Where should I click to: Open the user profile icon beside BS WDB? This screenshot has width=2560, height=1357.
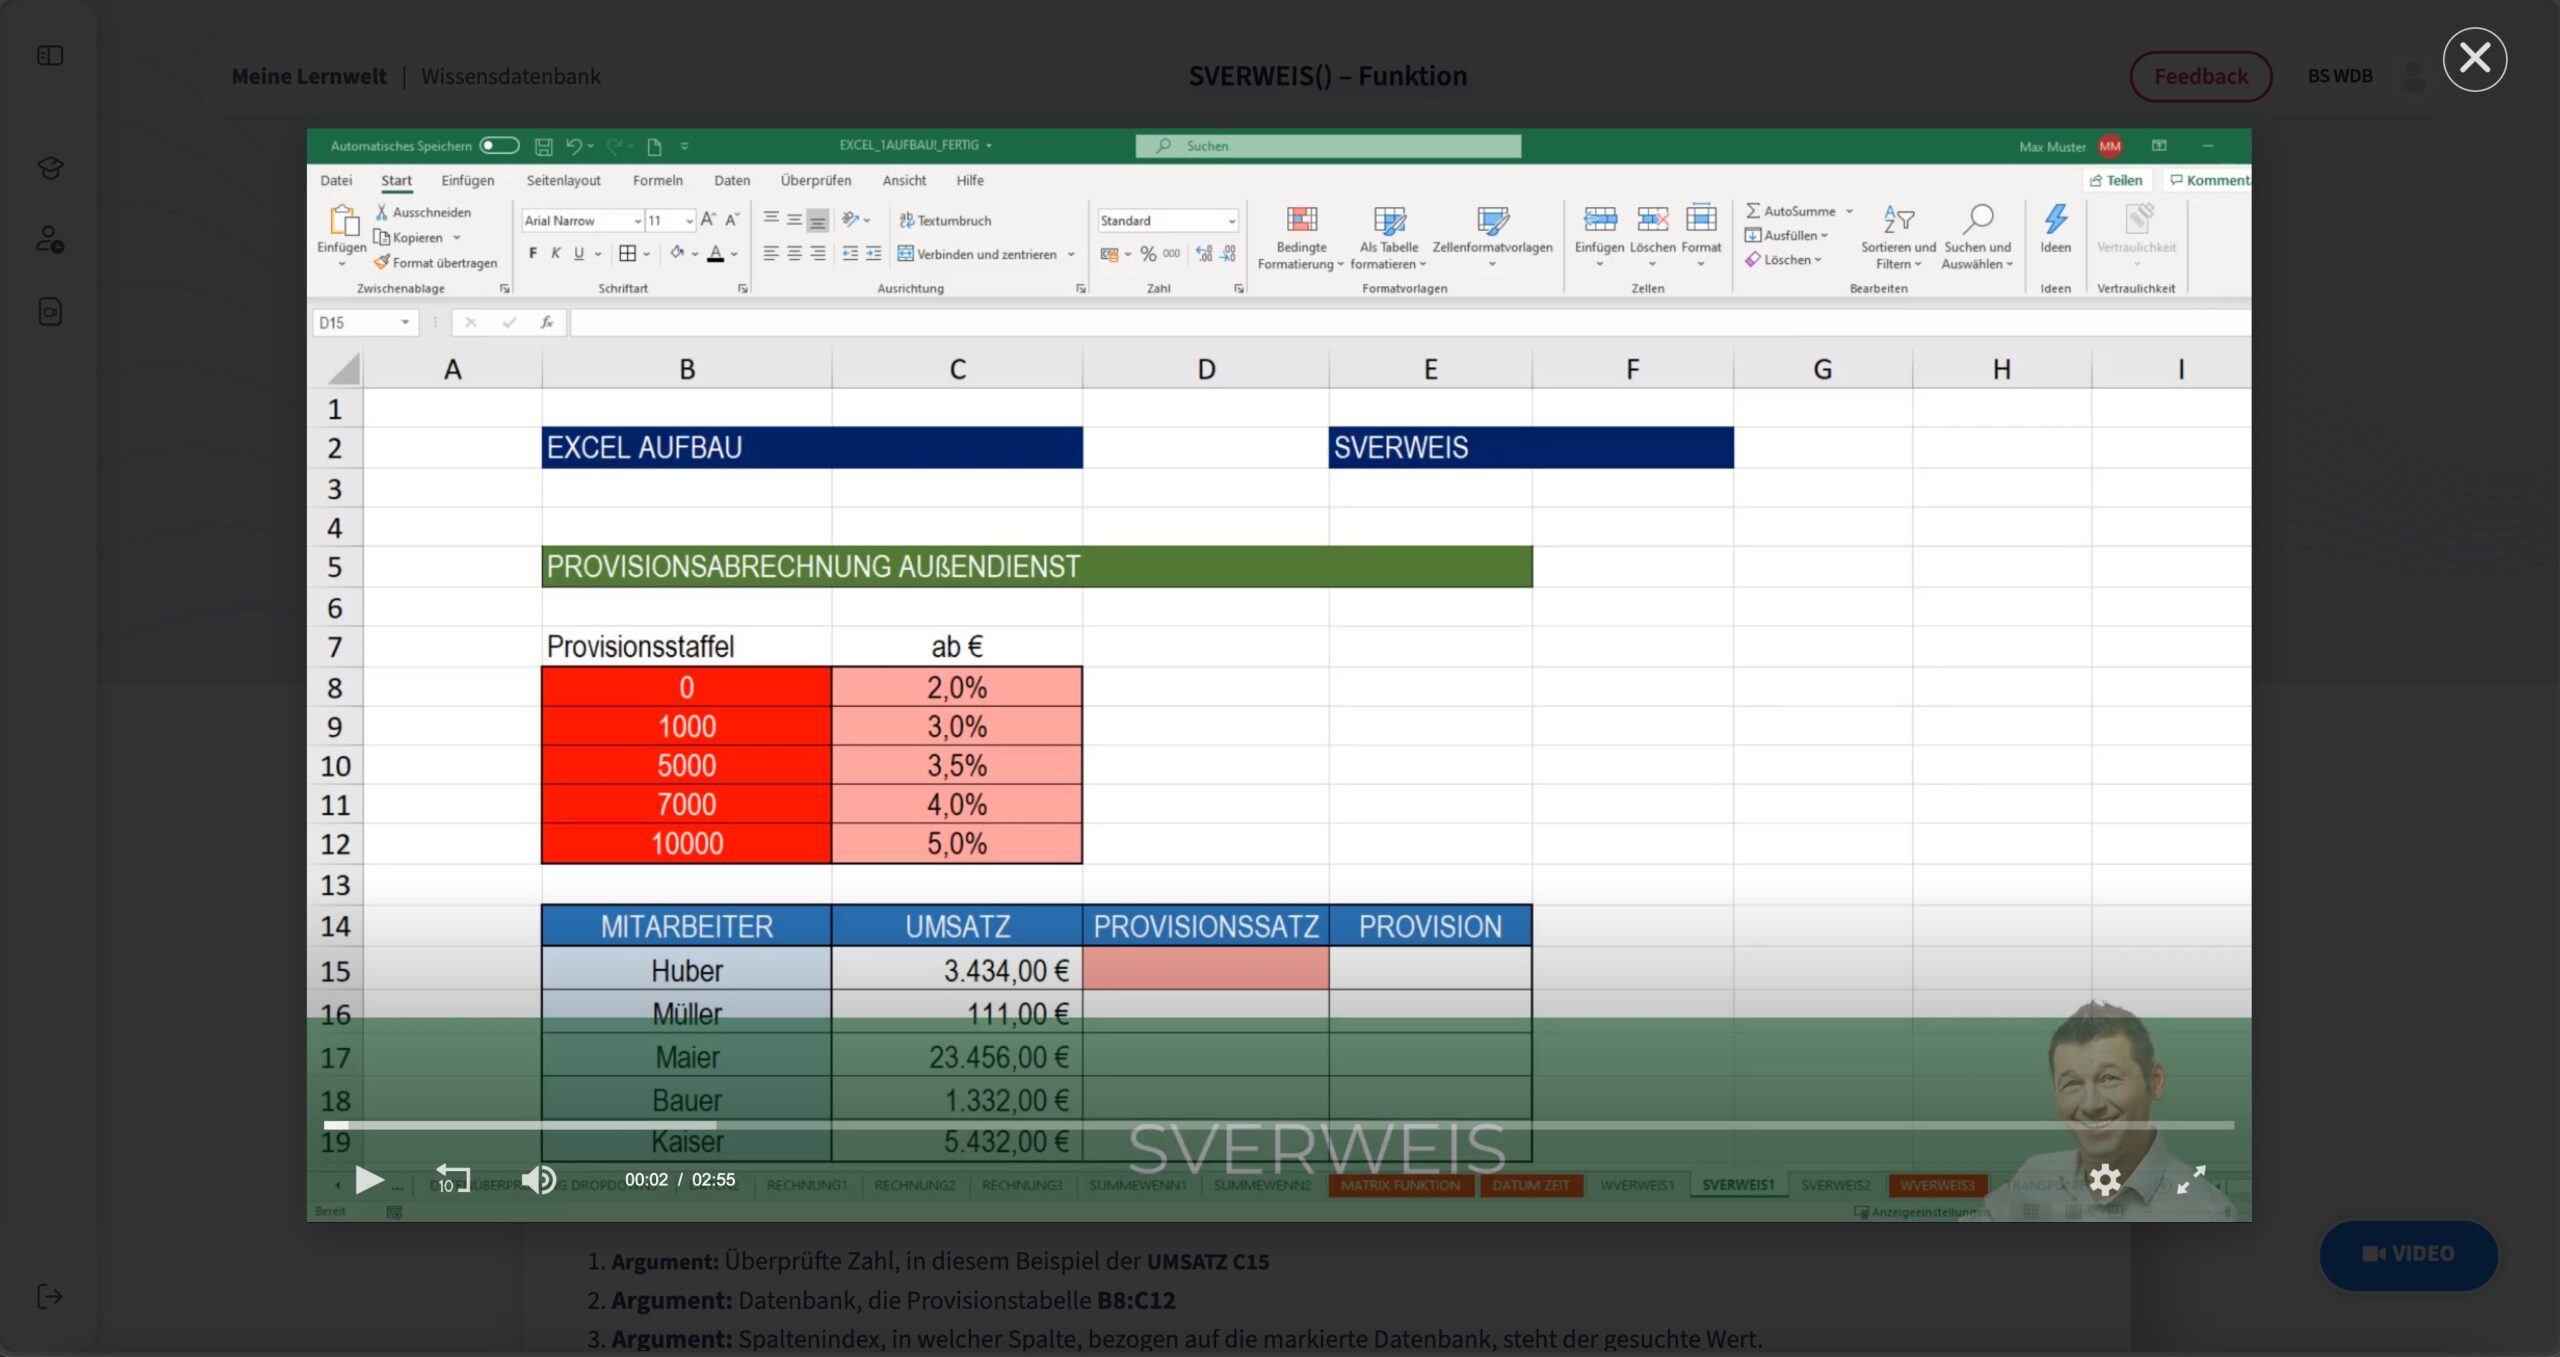click(x=2413, y=76)
